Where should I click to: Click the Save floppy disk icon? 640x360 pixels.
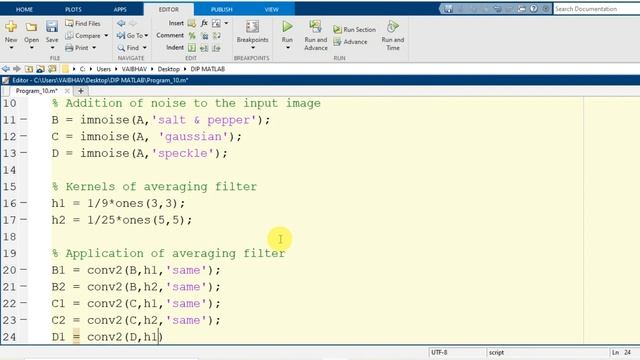coord(52,27)
